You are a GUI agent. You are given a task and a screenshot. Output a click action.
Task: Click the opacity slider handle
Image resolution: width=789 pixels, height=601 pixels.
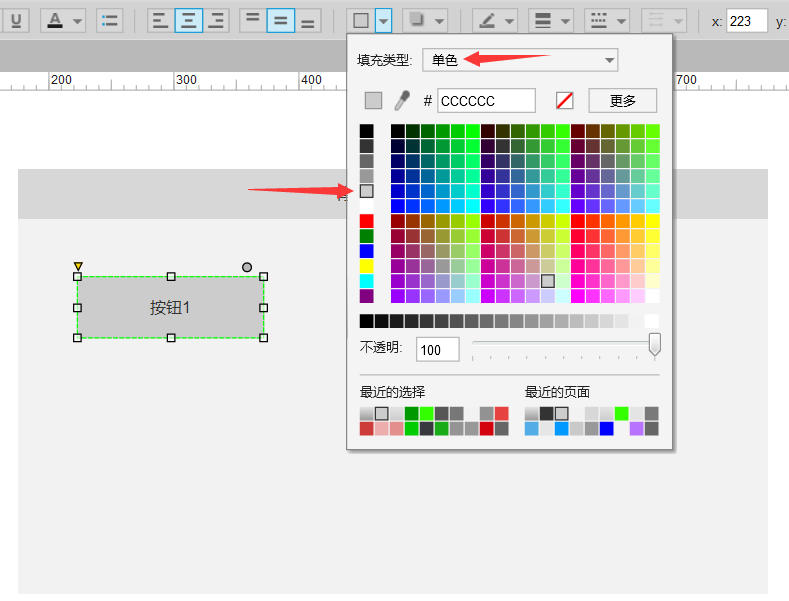coord(654,344)
